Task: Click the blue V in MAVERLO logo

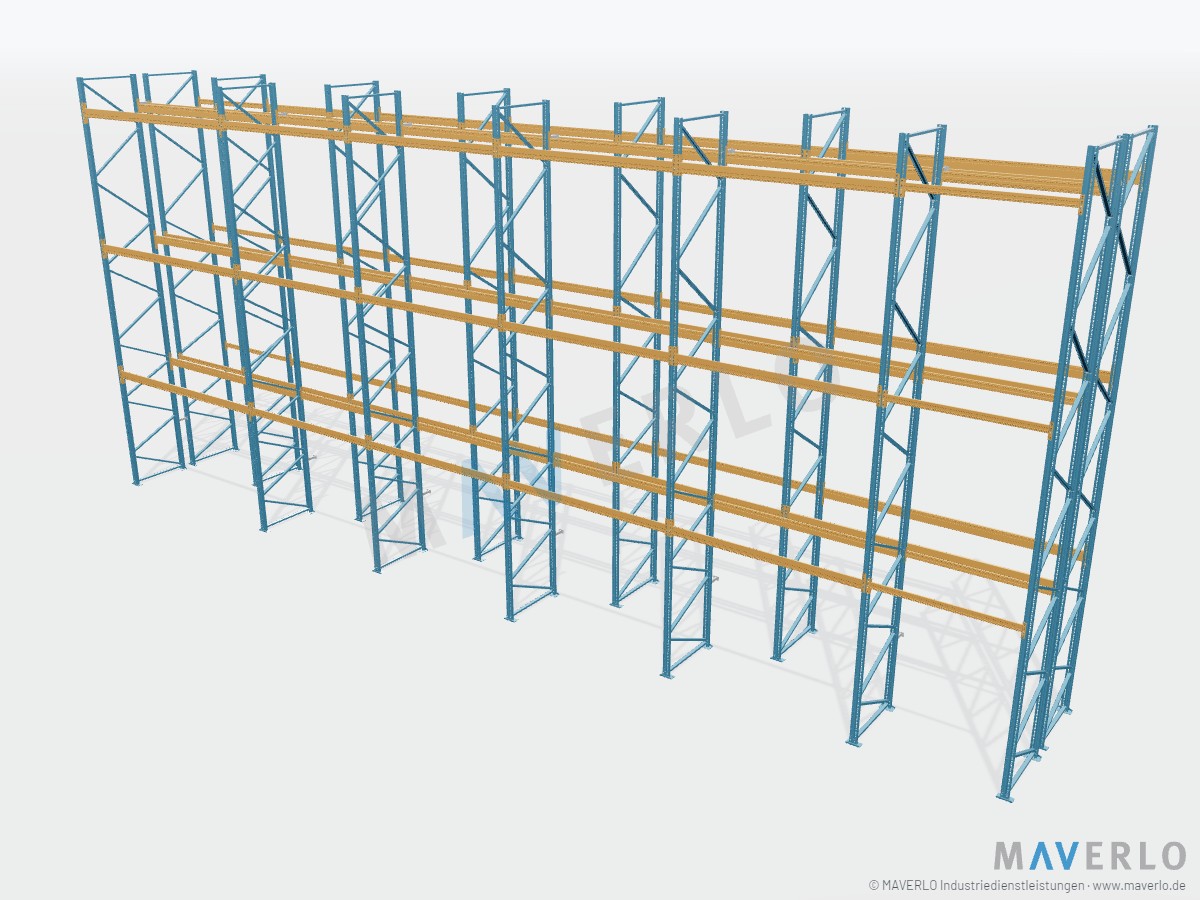Action: click(1066, 856)
